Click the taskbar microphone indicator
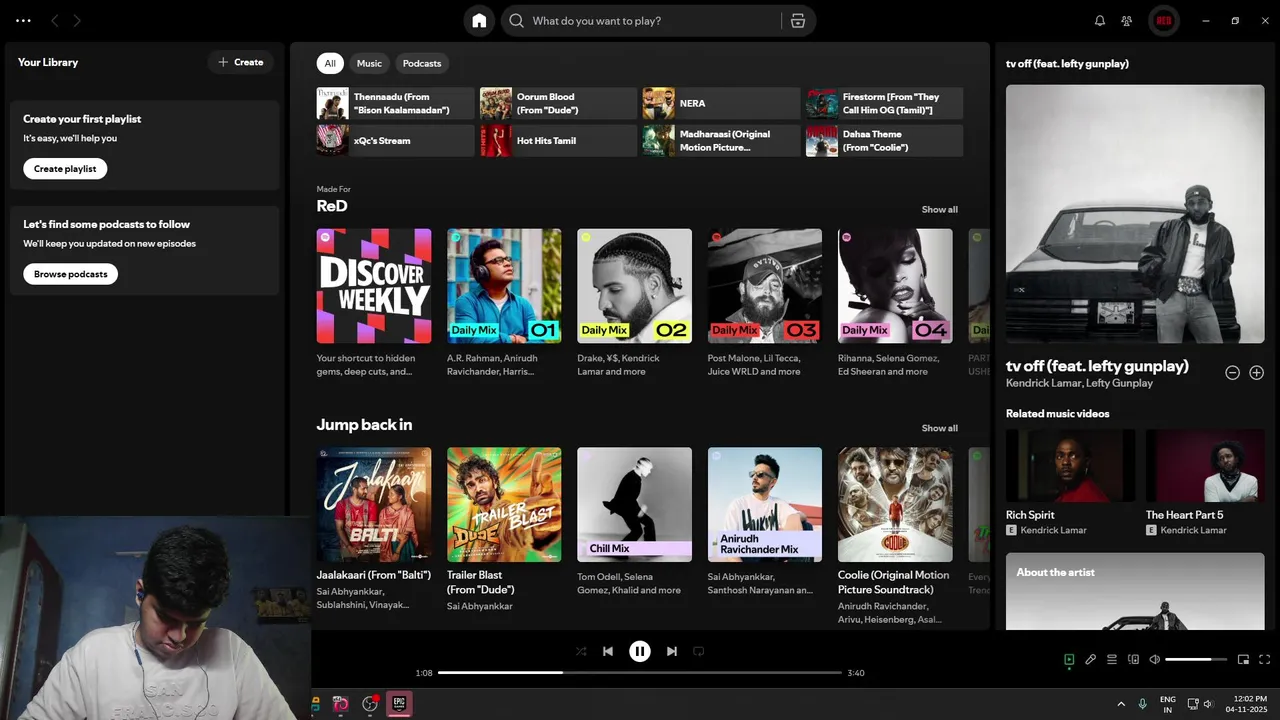 point(1143,704)
